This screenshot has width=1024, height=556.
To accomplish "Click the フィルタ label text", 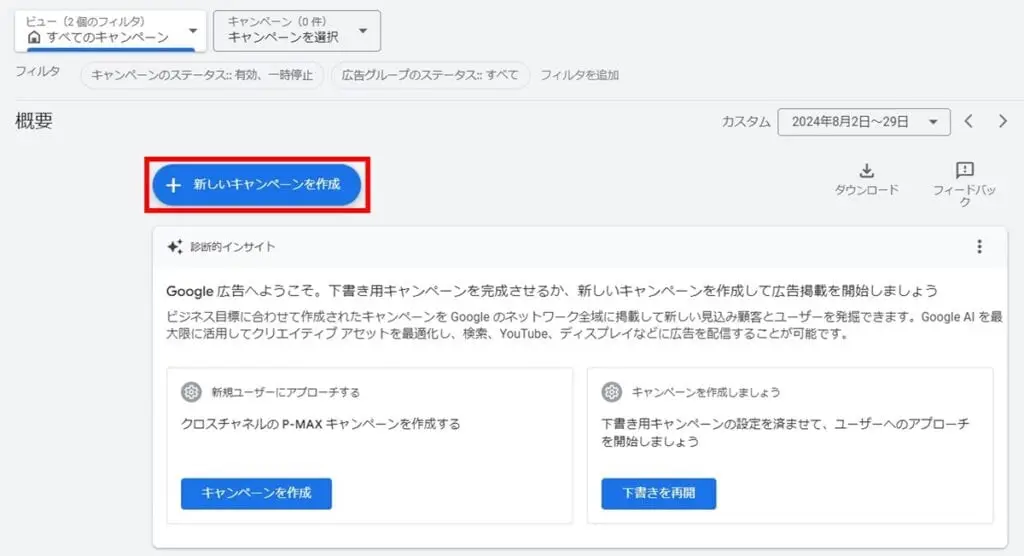I will pyautogui.click(x=38, y=71).
